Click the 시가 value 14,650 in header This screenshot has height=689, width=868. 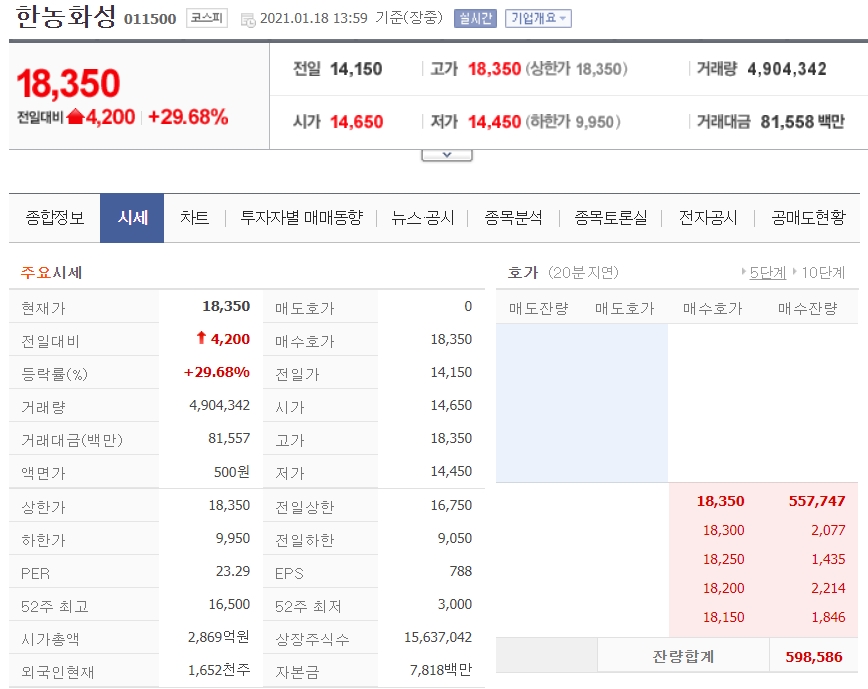(x=356, y=122)
